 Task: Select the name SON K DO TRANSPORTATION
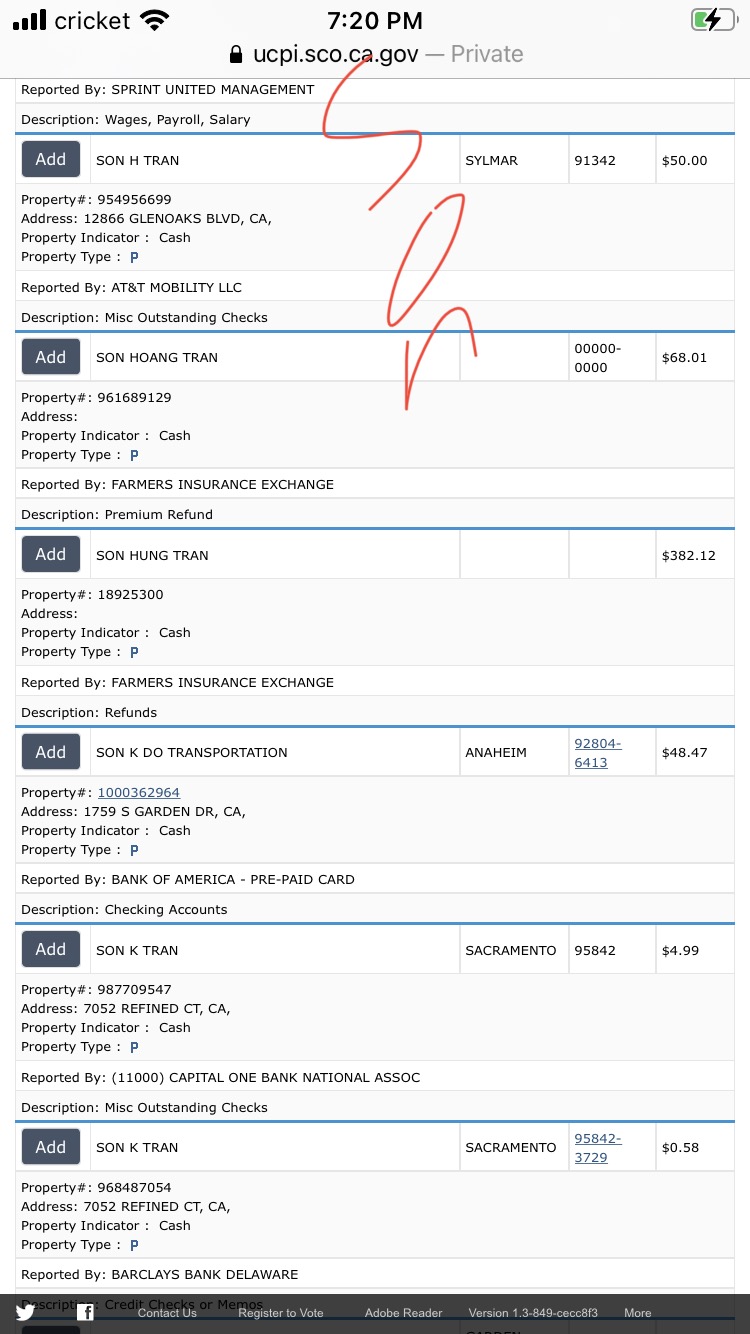192,753
